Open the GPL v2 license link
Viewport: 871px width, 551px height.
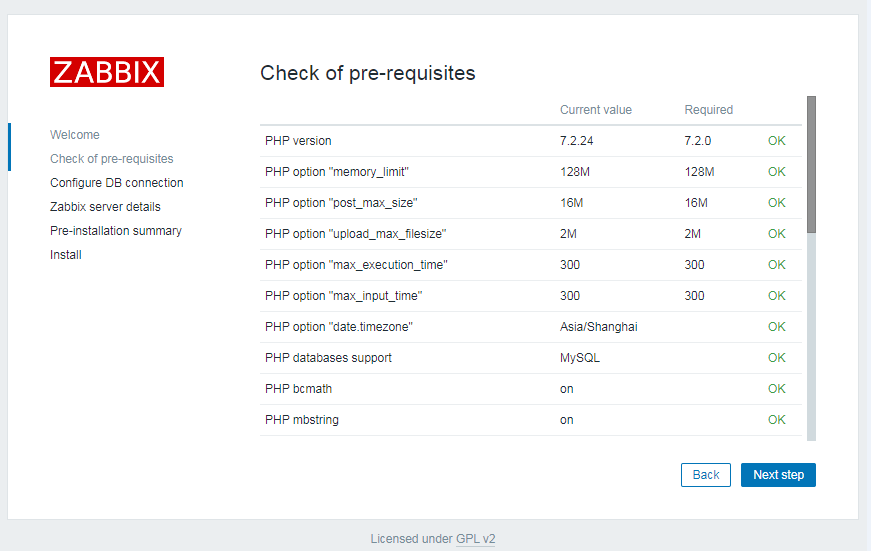(475, 539)
